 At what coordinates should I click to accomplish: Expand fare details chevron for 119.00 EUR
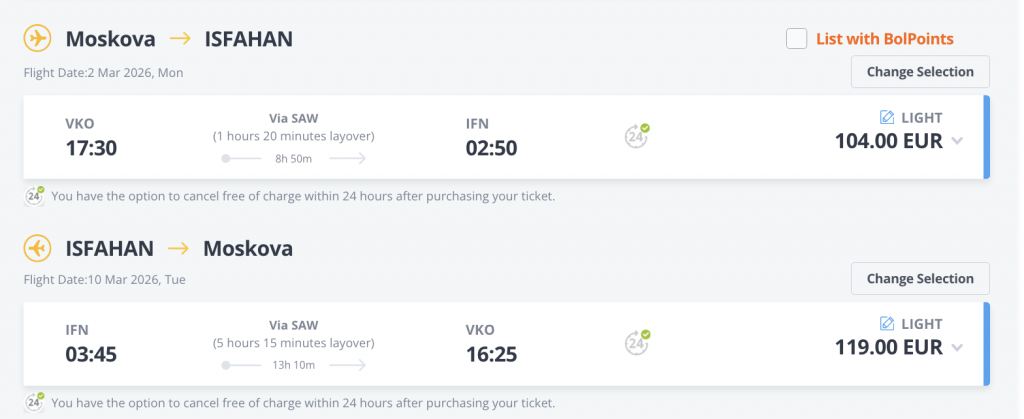(957, 347)
